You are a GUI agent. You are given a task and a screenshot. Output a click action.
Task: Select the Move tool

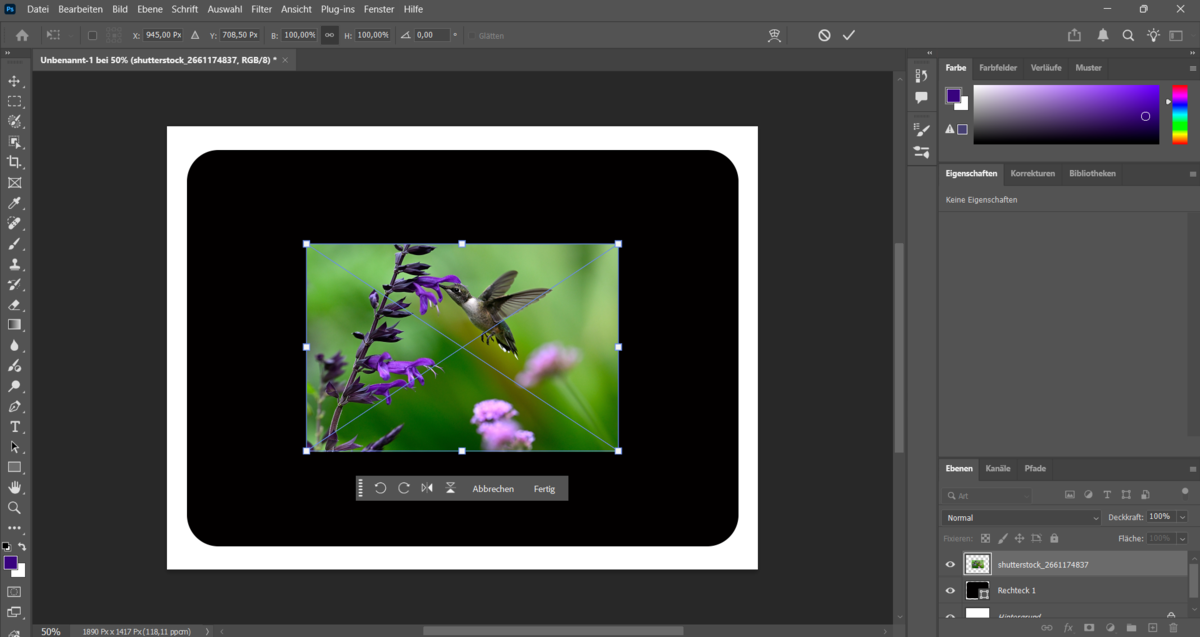15,83
